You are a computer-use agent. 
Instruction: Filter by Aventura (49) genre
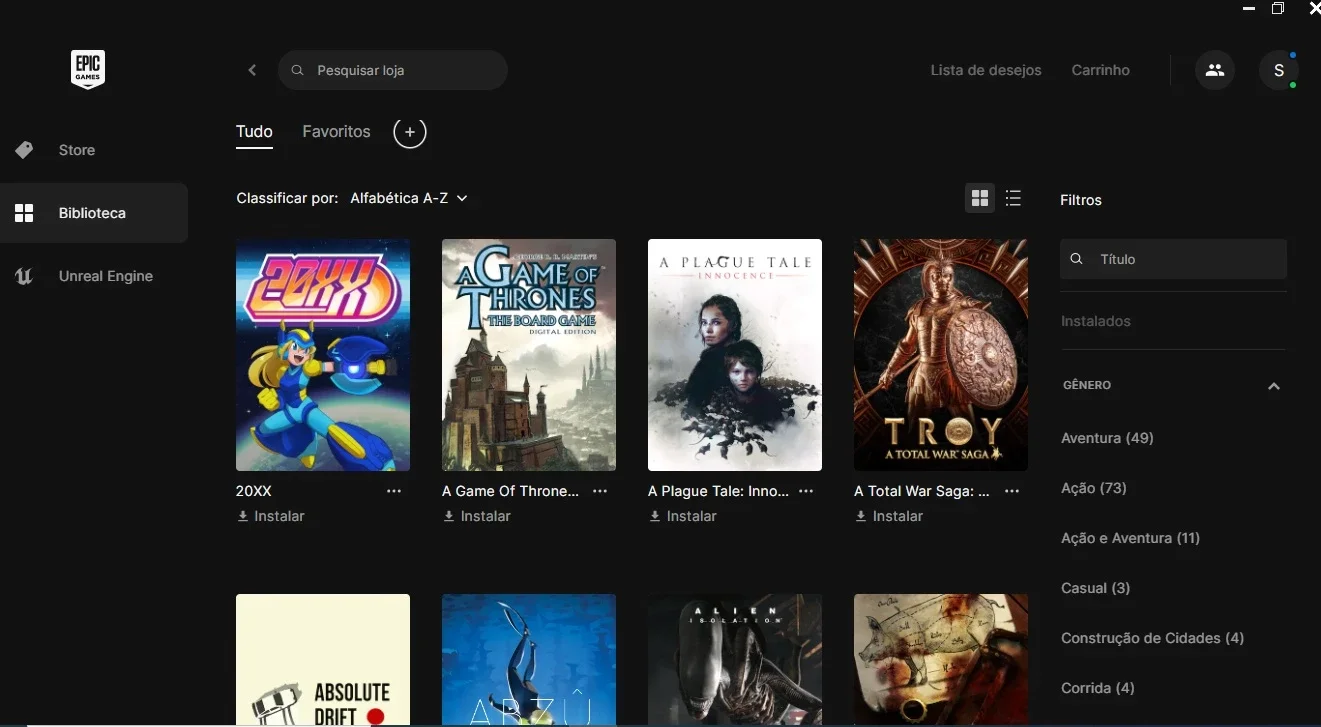click(1107, 438)
